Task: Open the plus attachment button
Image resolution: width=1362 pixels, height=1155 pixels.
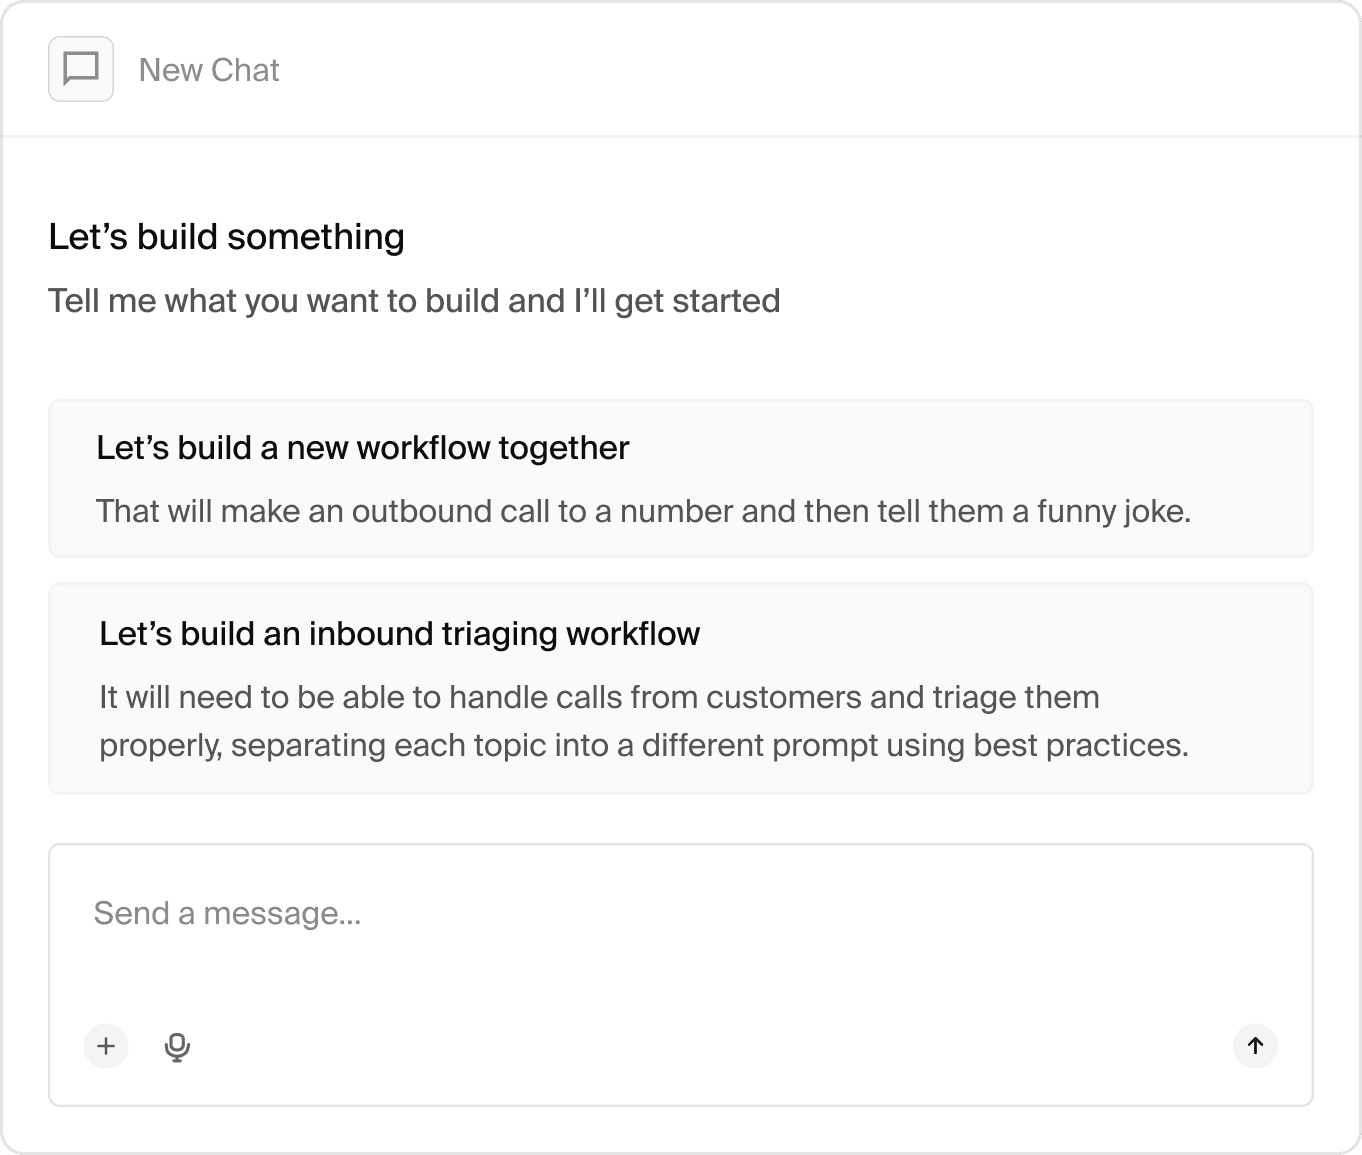Action: pyautogui.click(x=106, y=1046)
